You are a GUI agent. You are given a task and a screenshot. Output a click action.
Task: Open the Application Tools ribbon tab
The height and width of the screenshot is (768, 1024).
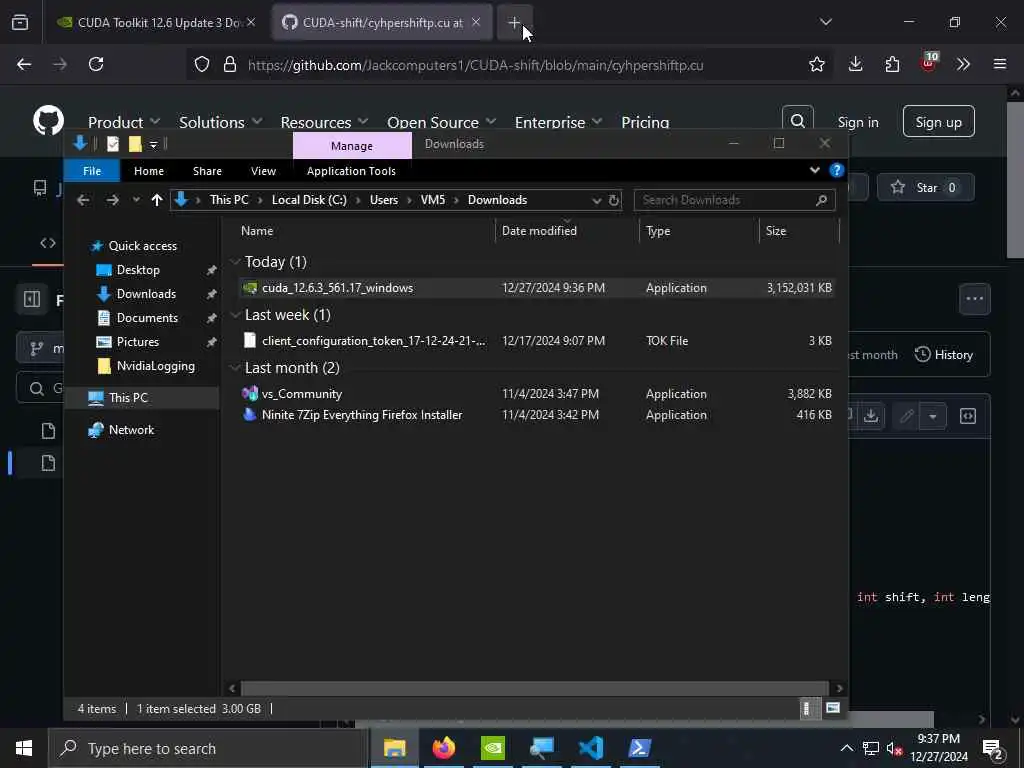click(x=351, y=171)
